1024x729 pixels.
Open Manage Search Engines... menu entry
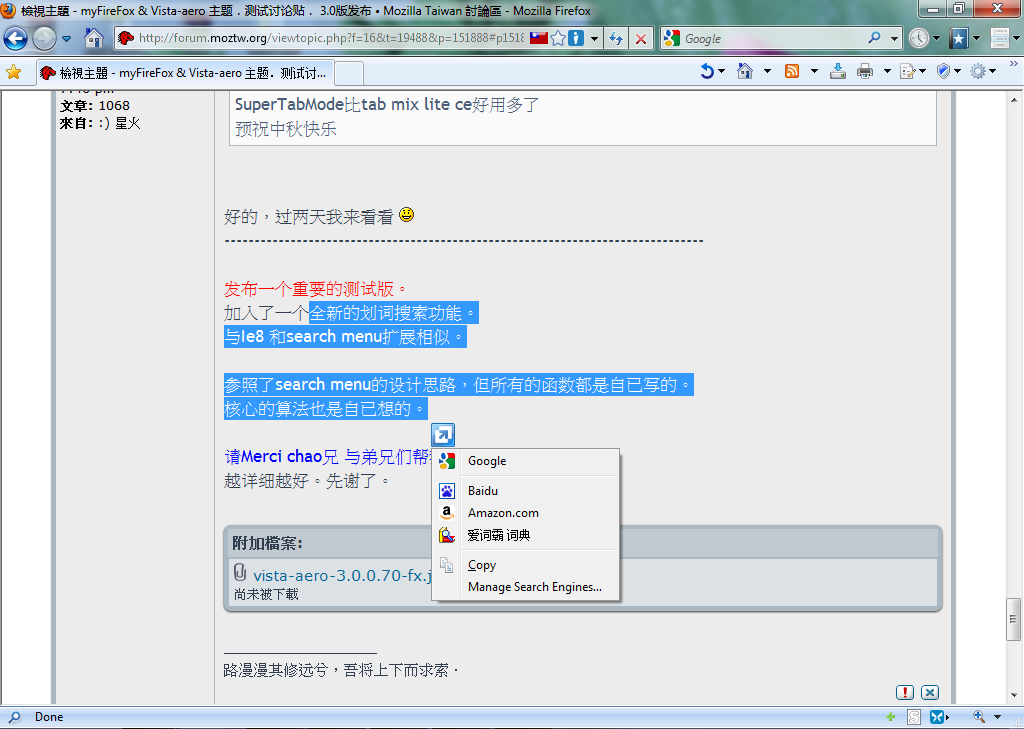(526, 587)
